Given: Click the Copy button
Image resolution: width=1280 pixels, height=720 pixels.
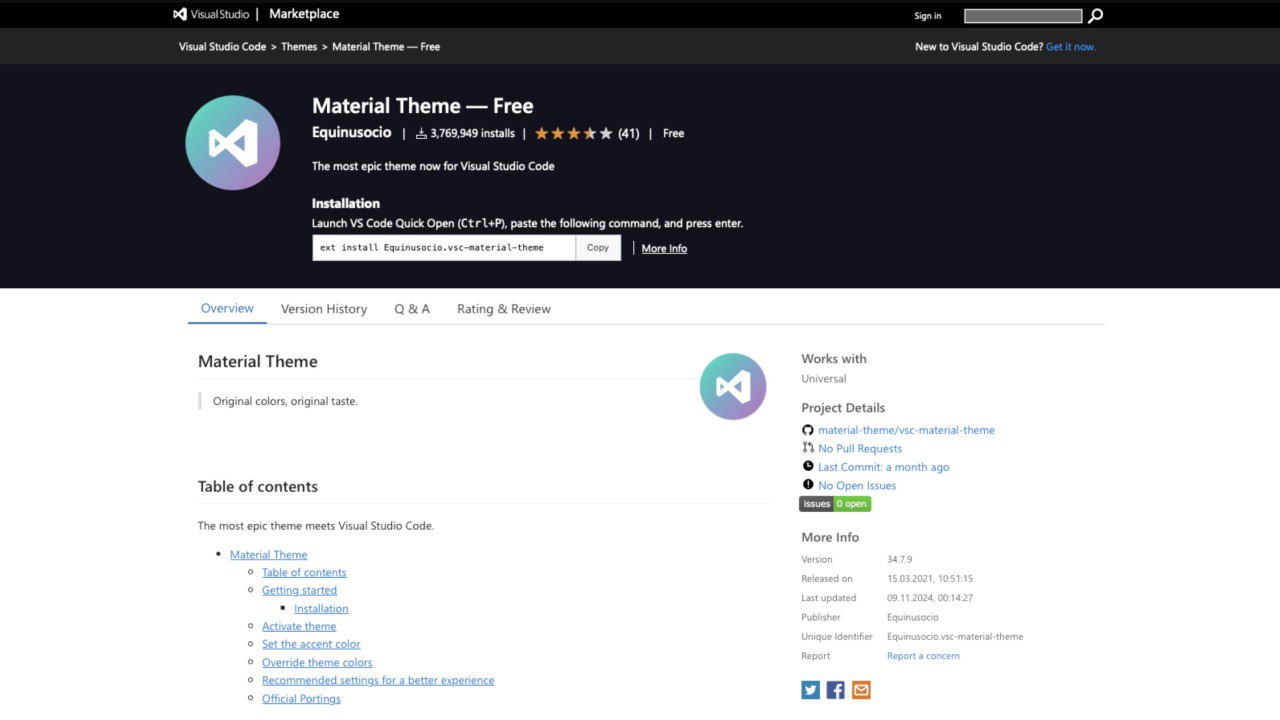Looking at the screenshot, I should [x=598, y=248].
